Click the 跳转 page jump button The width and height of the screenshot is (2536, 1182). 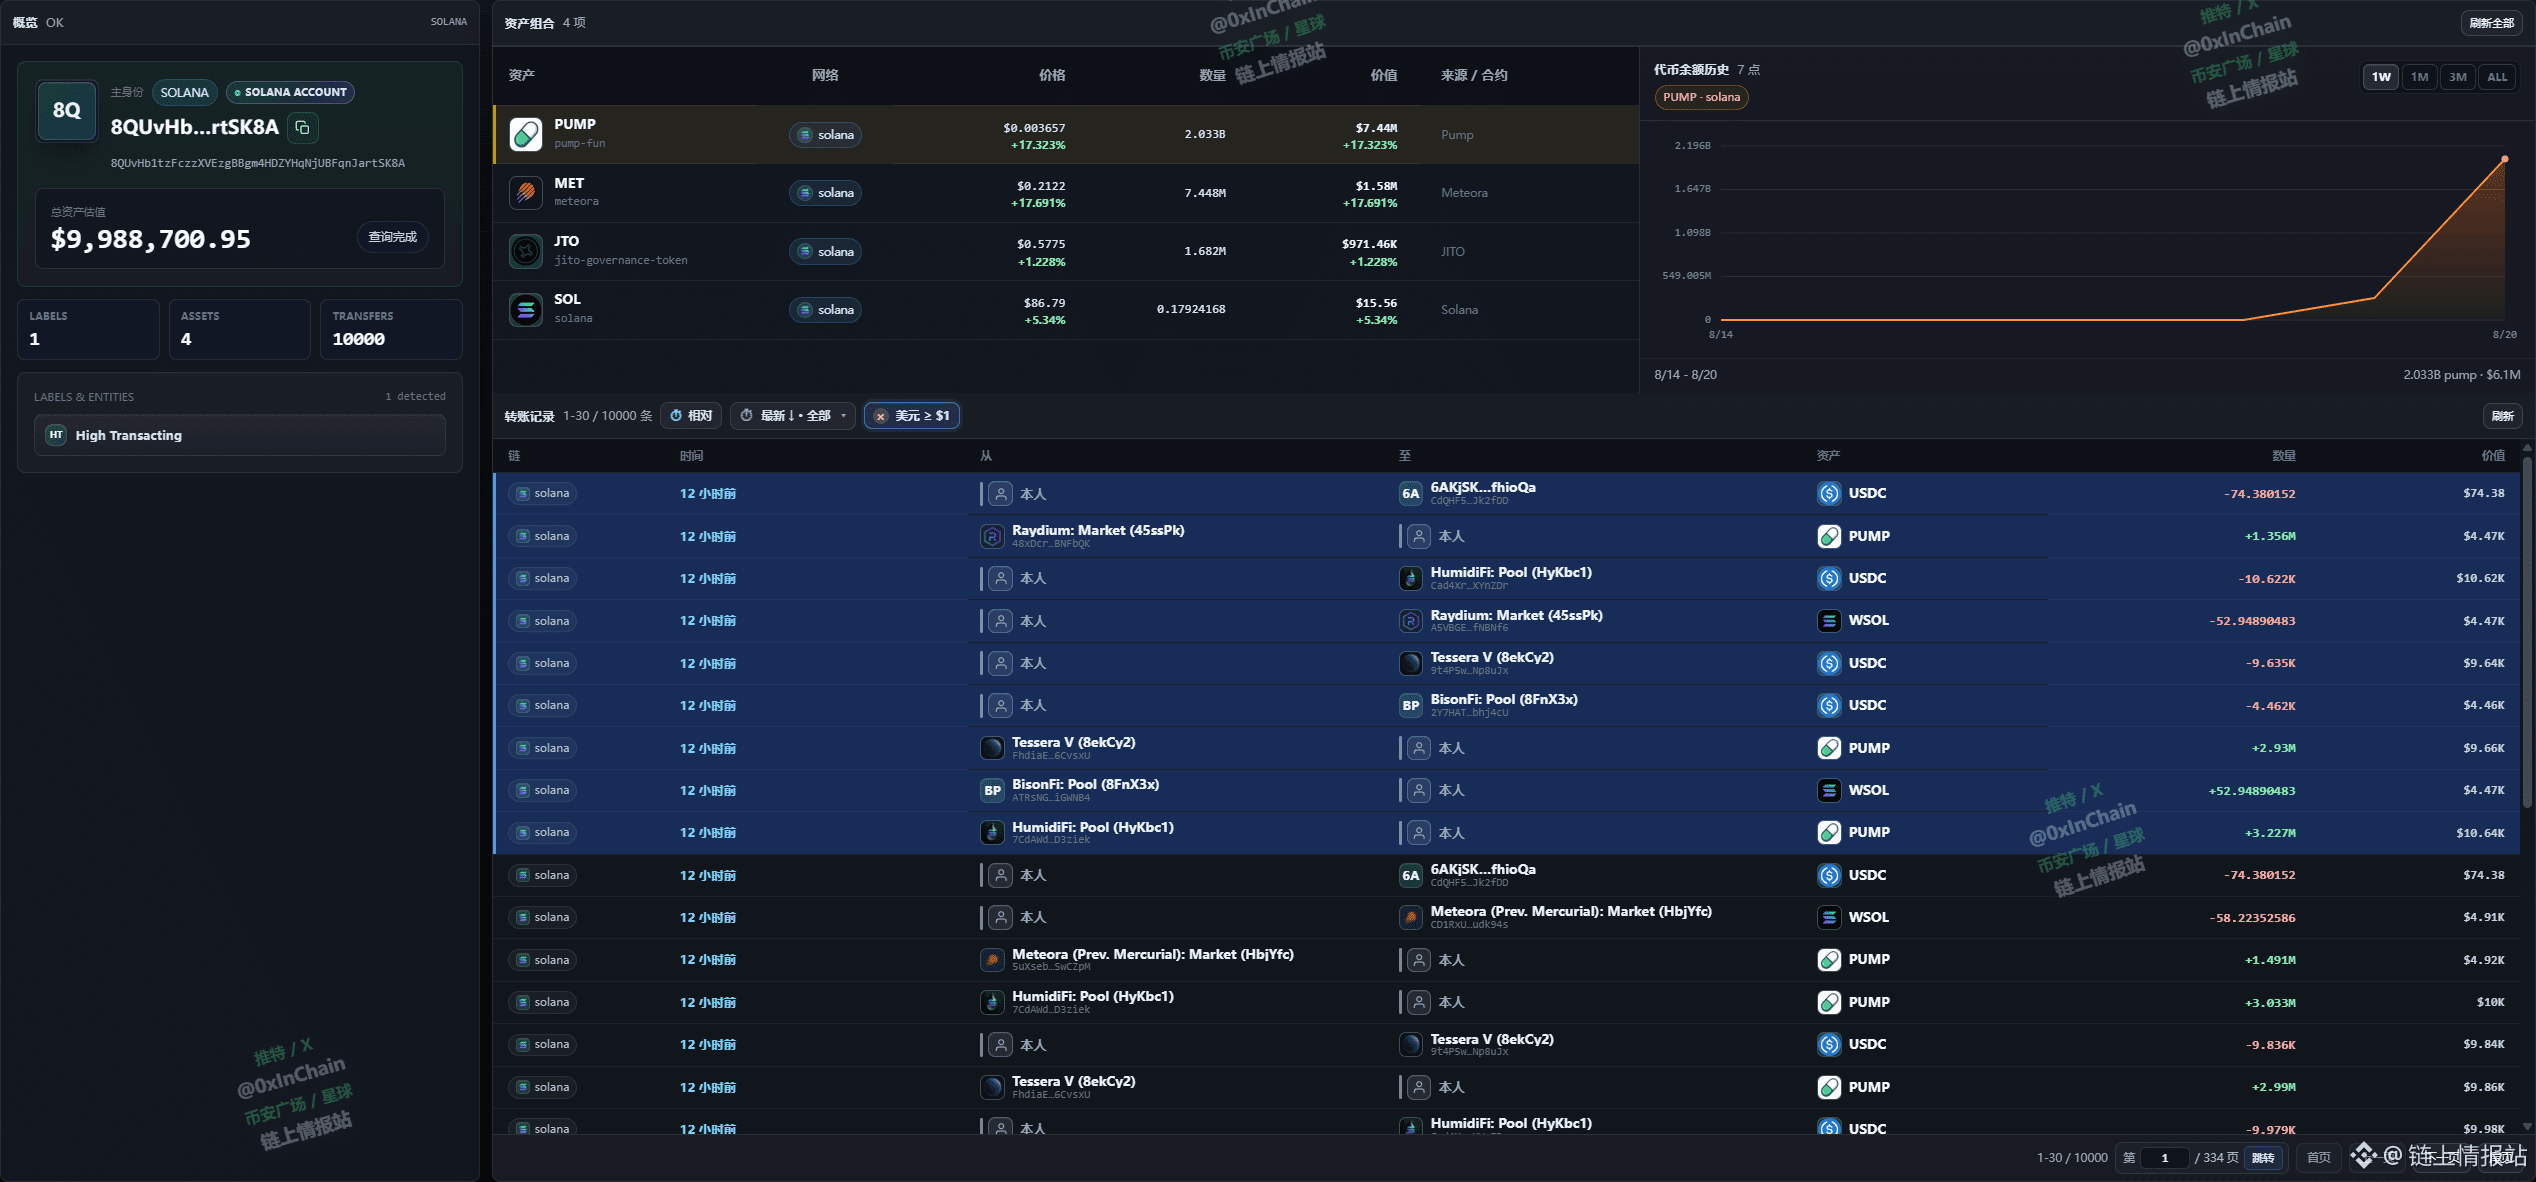[x=2263, y=1158]
